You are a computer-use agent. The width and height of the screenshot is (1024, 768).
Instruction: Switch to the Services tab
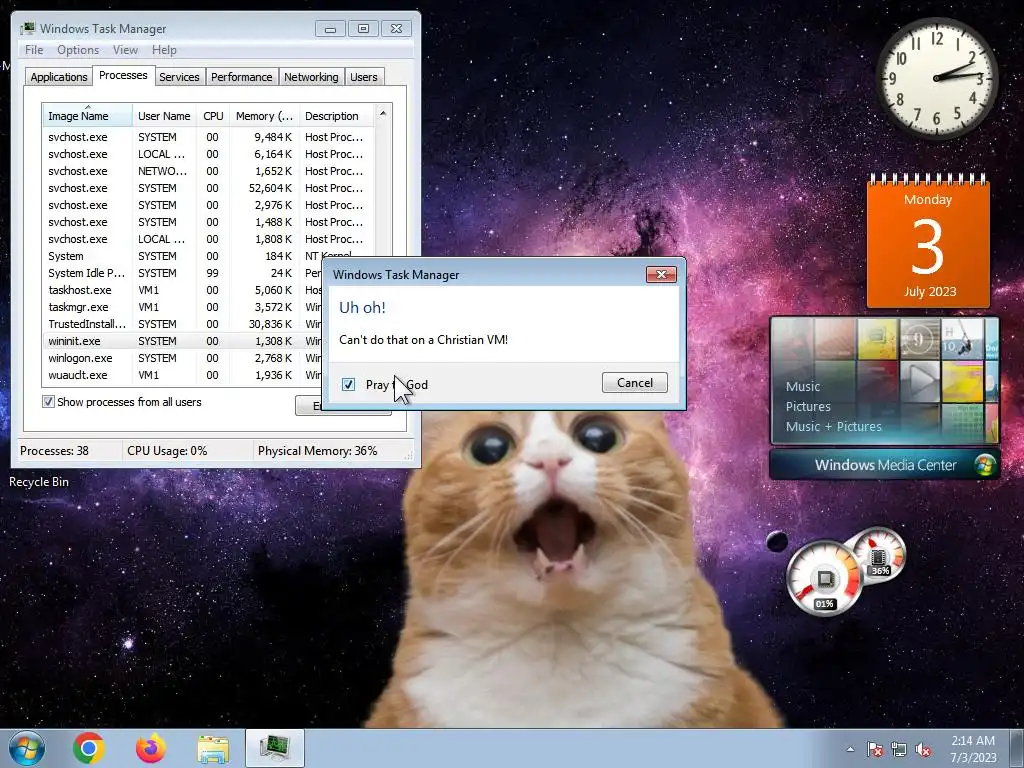point(179,76)
